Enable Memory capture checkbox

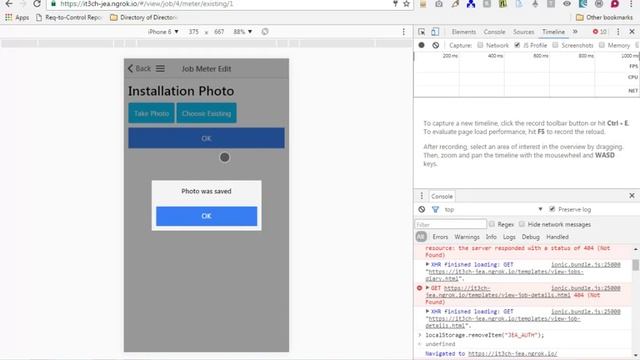(x=602, y=45)
